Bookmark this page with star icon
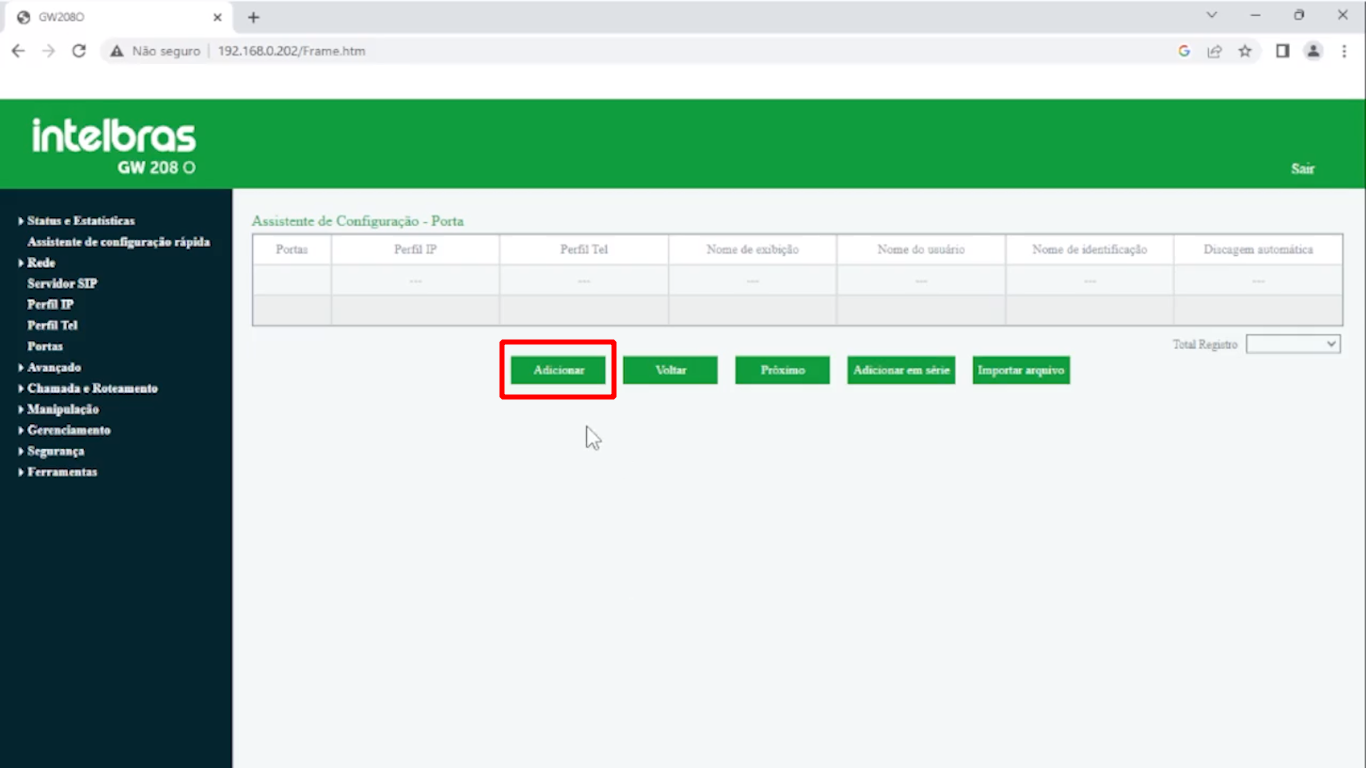This screenshot has height=768, width=1366. click(x=1245, y=51)
